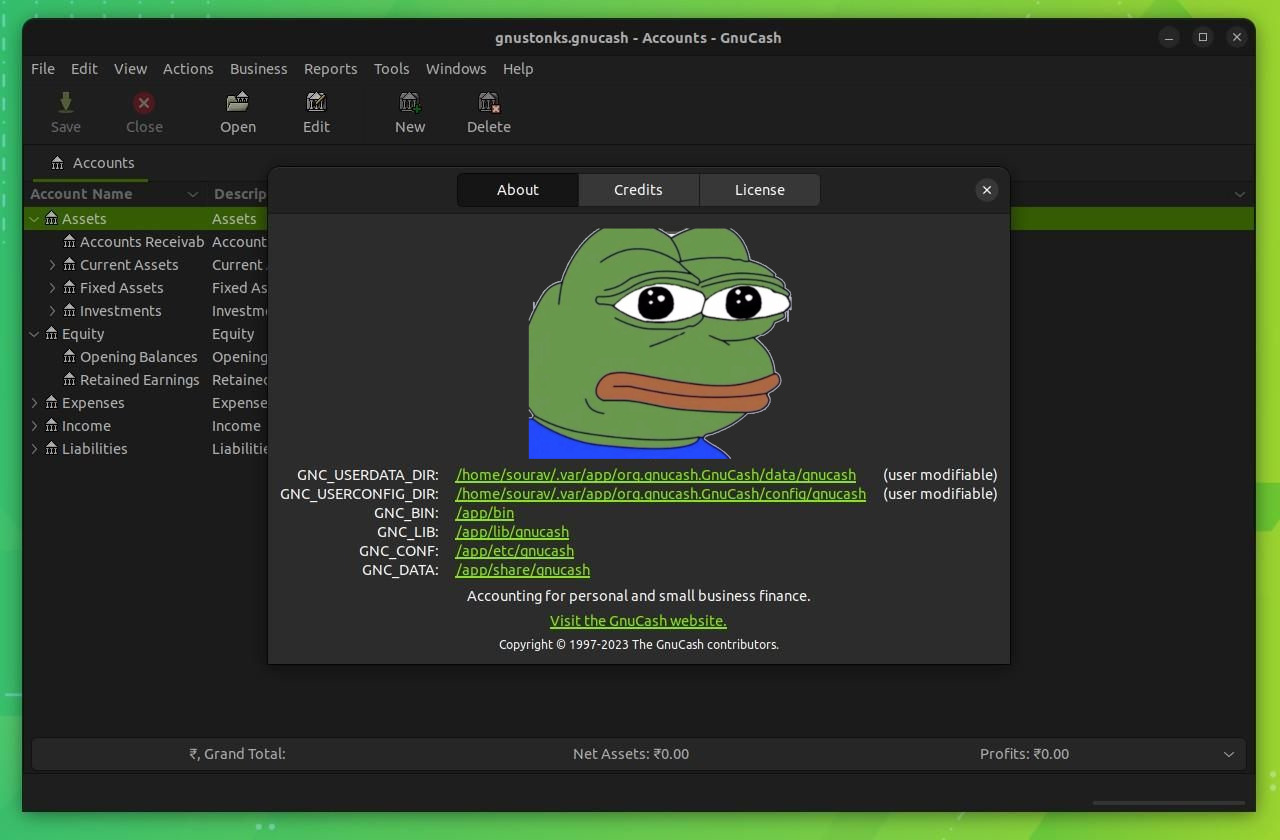Click the New account toolbar icon
Viewport: 1280px width, 840px height.
pyautogui.click(x=410, y=102)
